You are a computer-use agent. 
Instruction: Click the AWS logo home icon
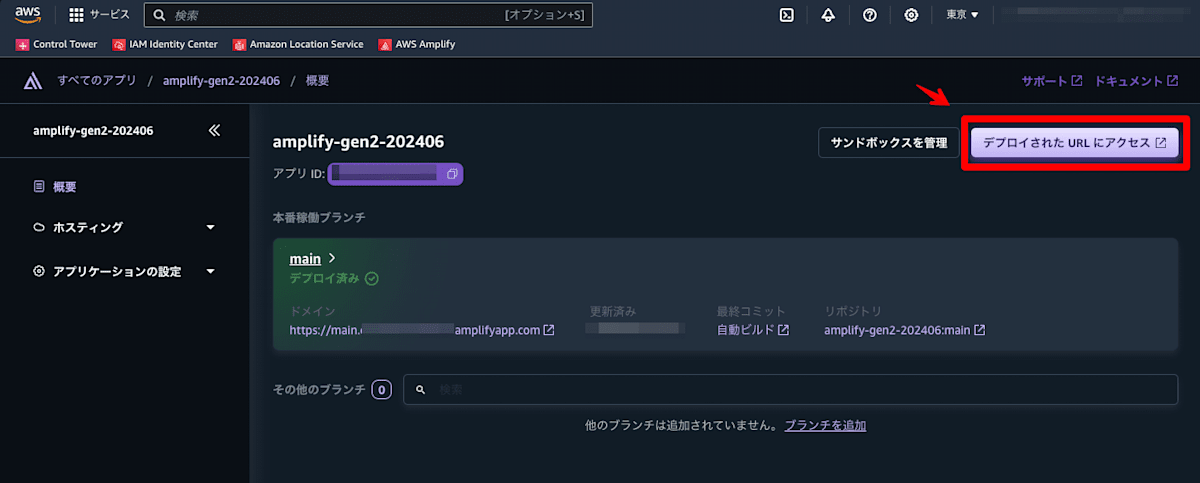tap(26, 15)
